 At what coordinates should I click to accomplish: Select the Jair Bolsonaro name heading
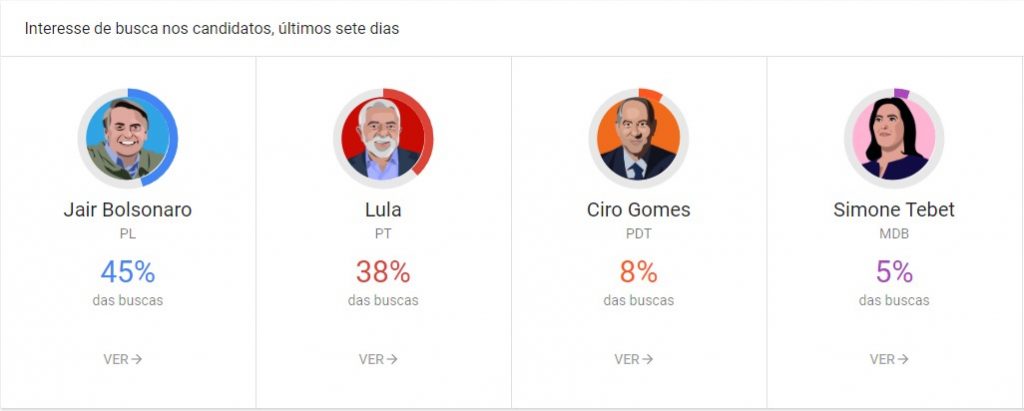[x=127, y=210]
